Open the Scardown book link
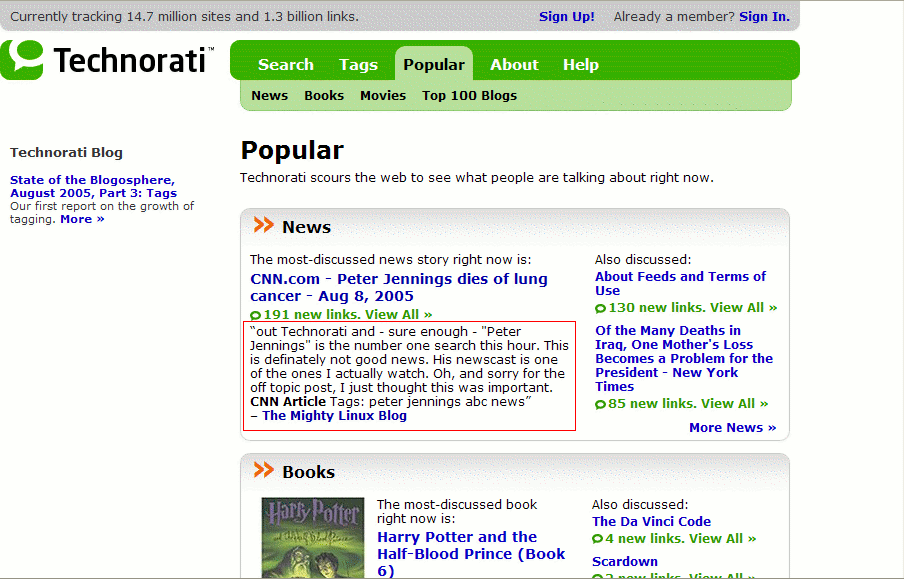This screenshot has width=904, height=579. (x=625, y=562)
